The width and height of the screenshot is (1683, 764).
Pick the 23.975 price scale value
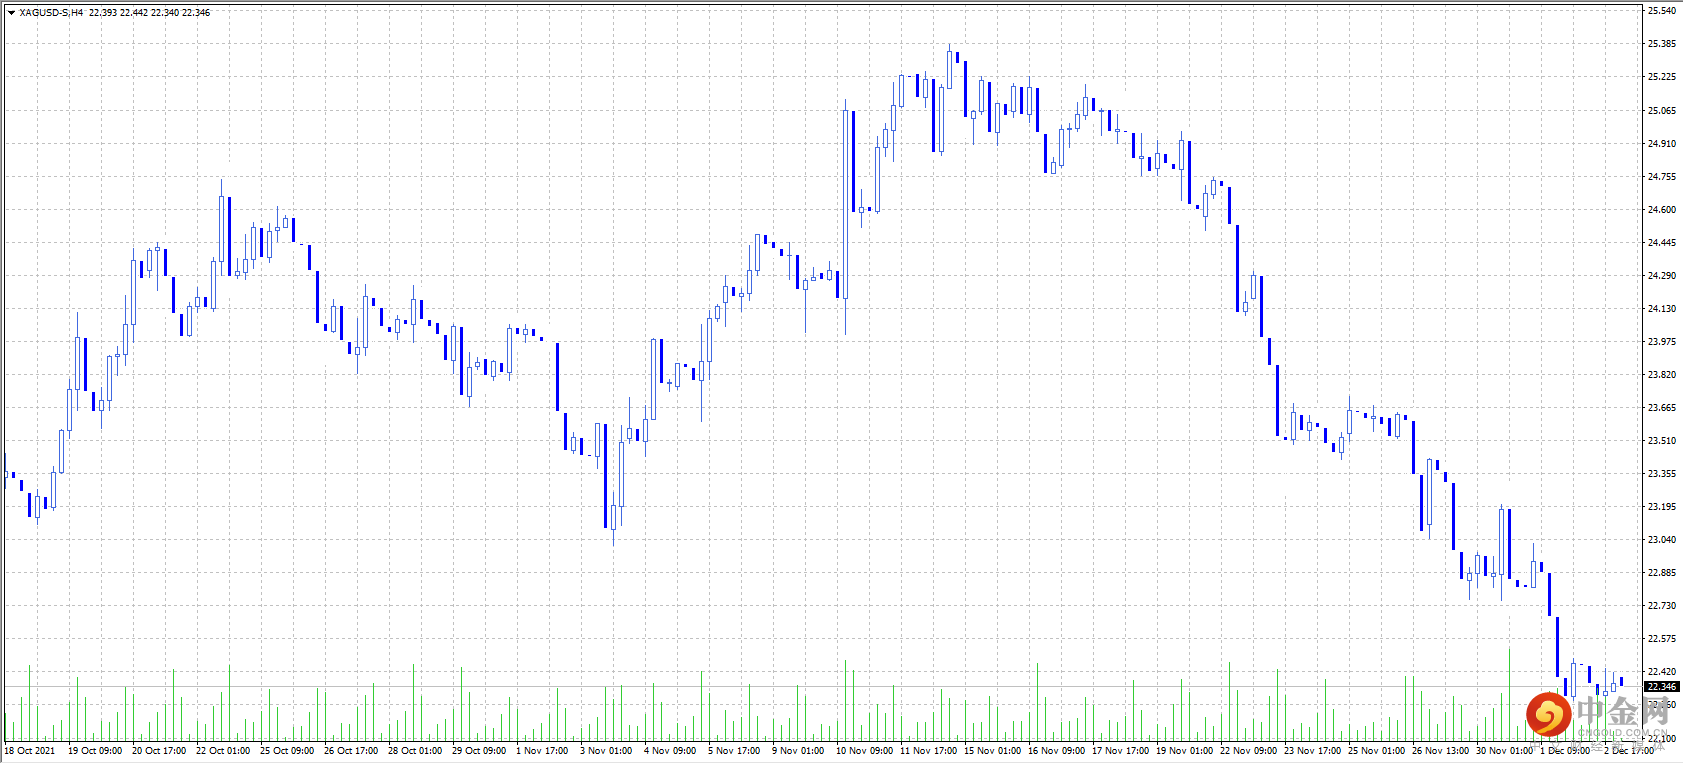click(1661, 342)
